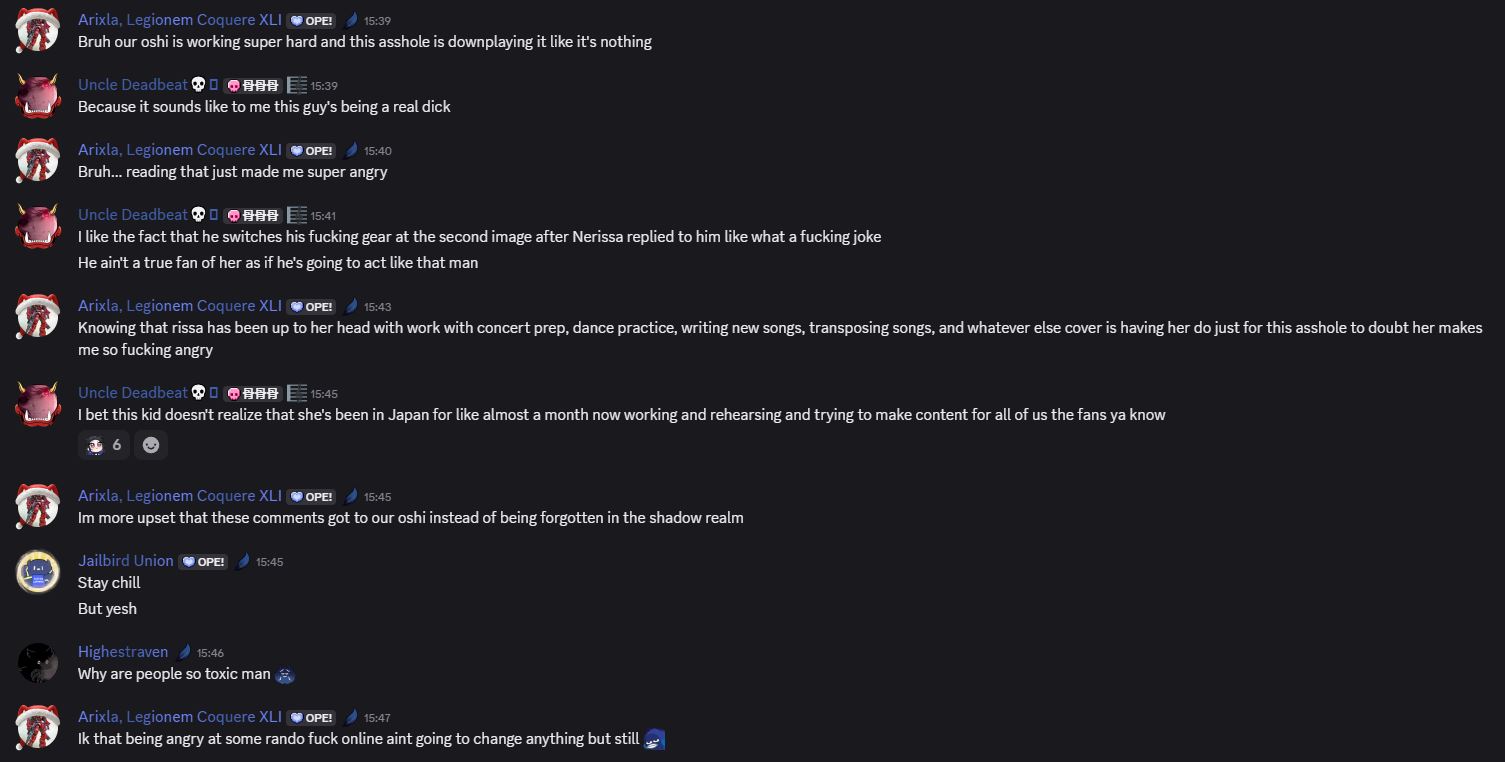1505x762 pixels.
Task: Click the Arixla username on the 15:40 message
Action: click(x=180, y=149)
